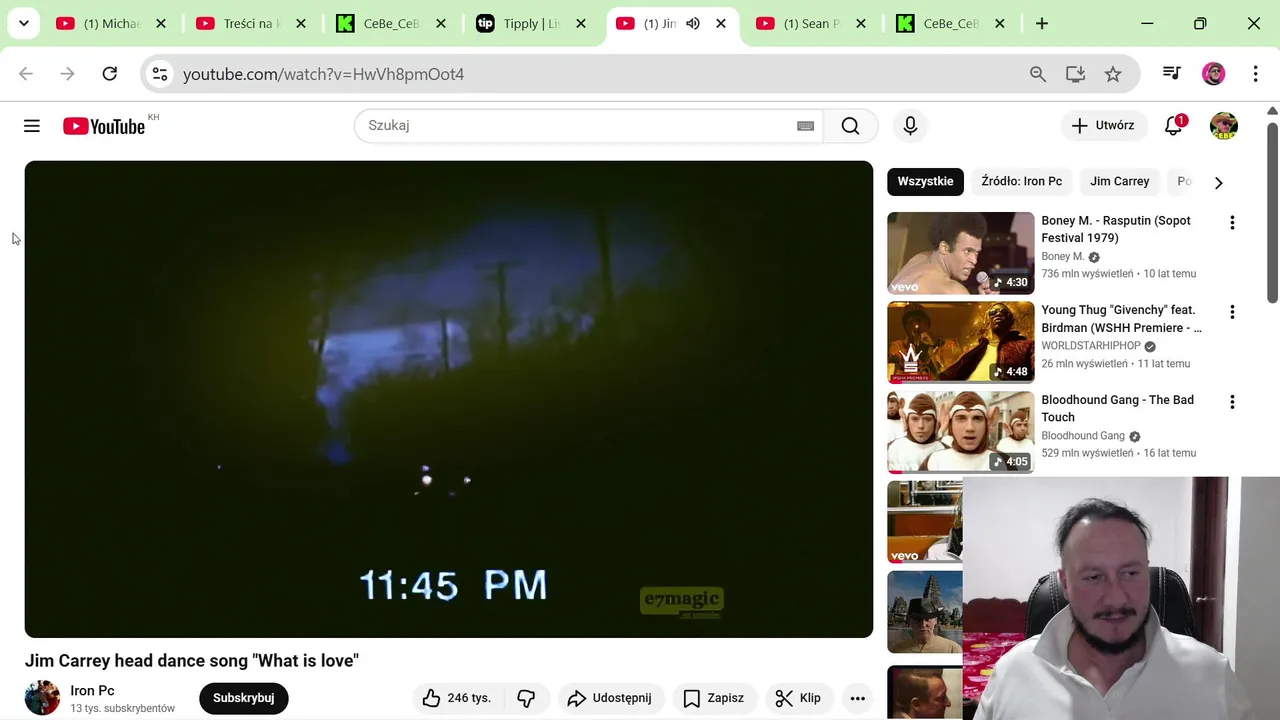The height and width of the screenshot is (720, 1280).
Task: Open the site information icon in the address bar
Action: (160, 74)
